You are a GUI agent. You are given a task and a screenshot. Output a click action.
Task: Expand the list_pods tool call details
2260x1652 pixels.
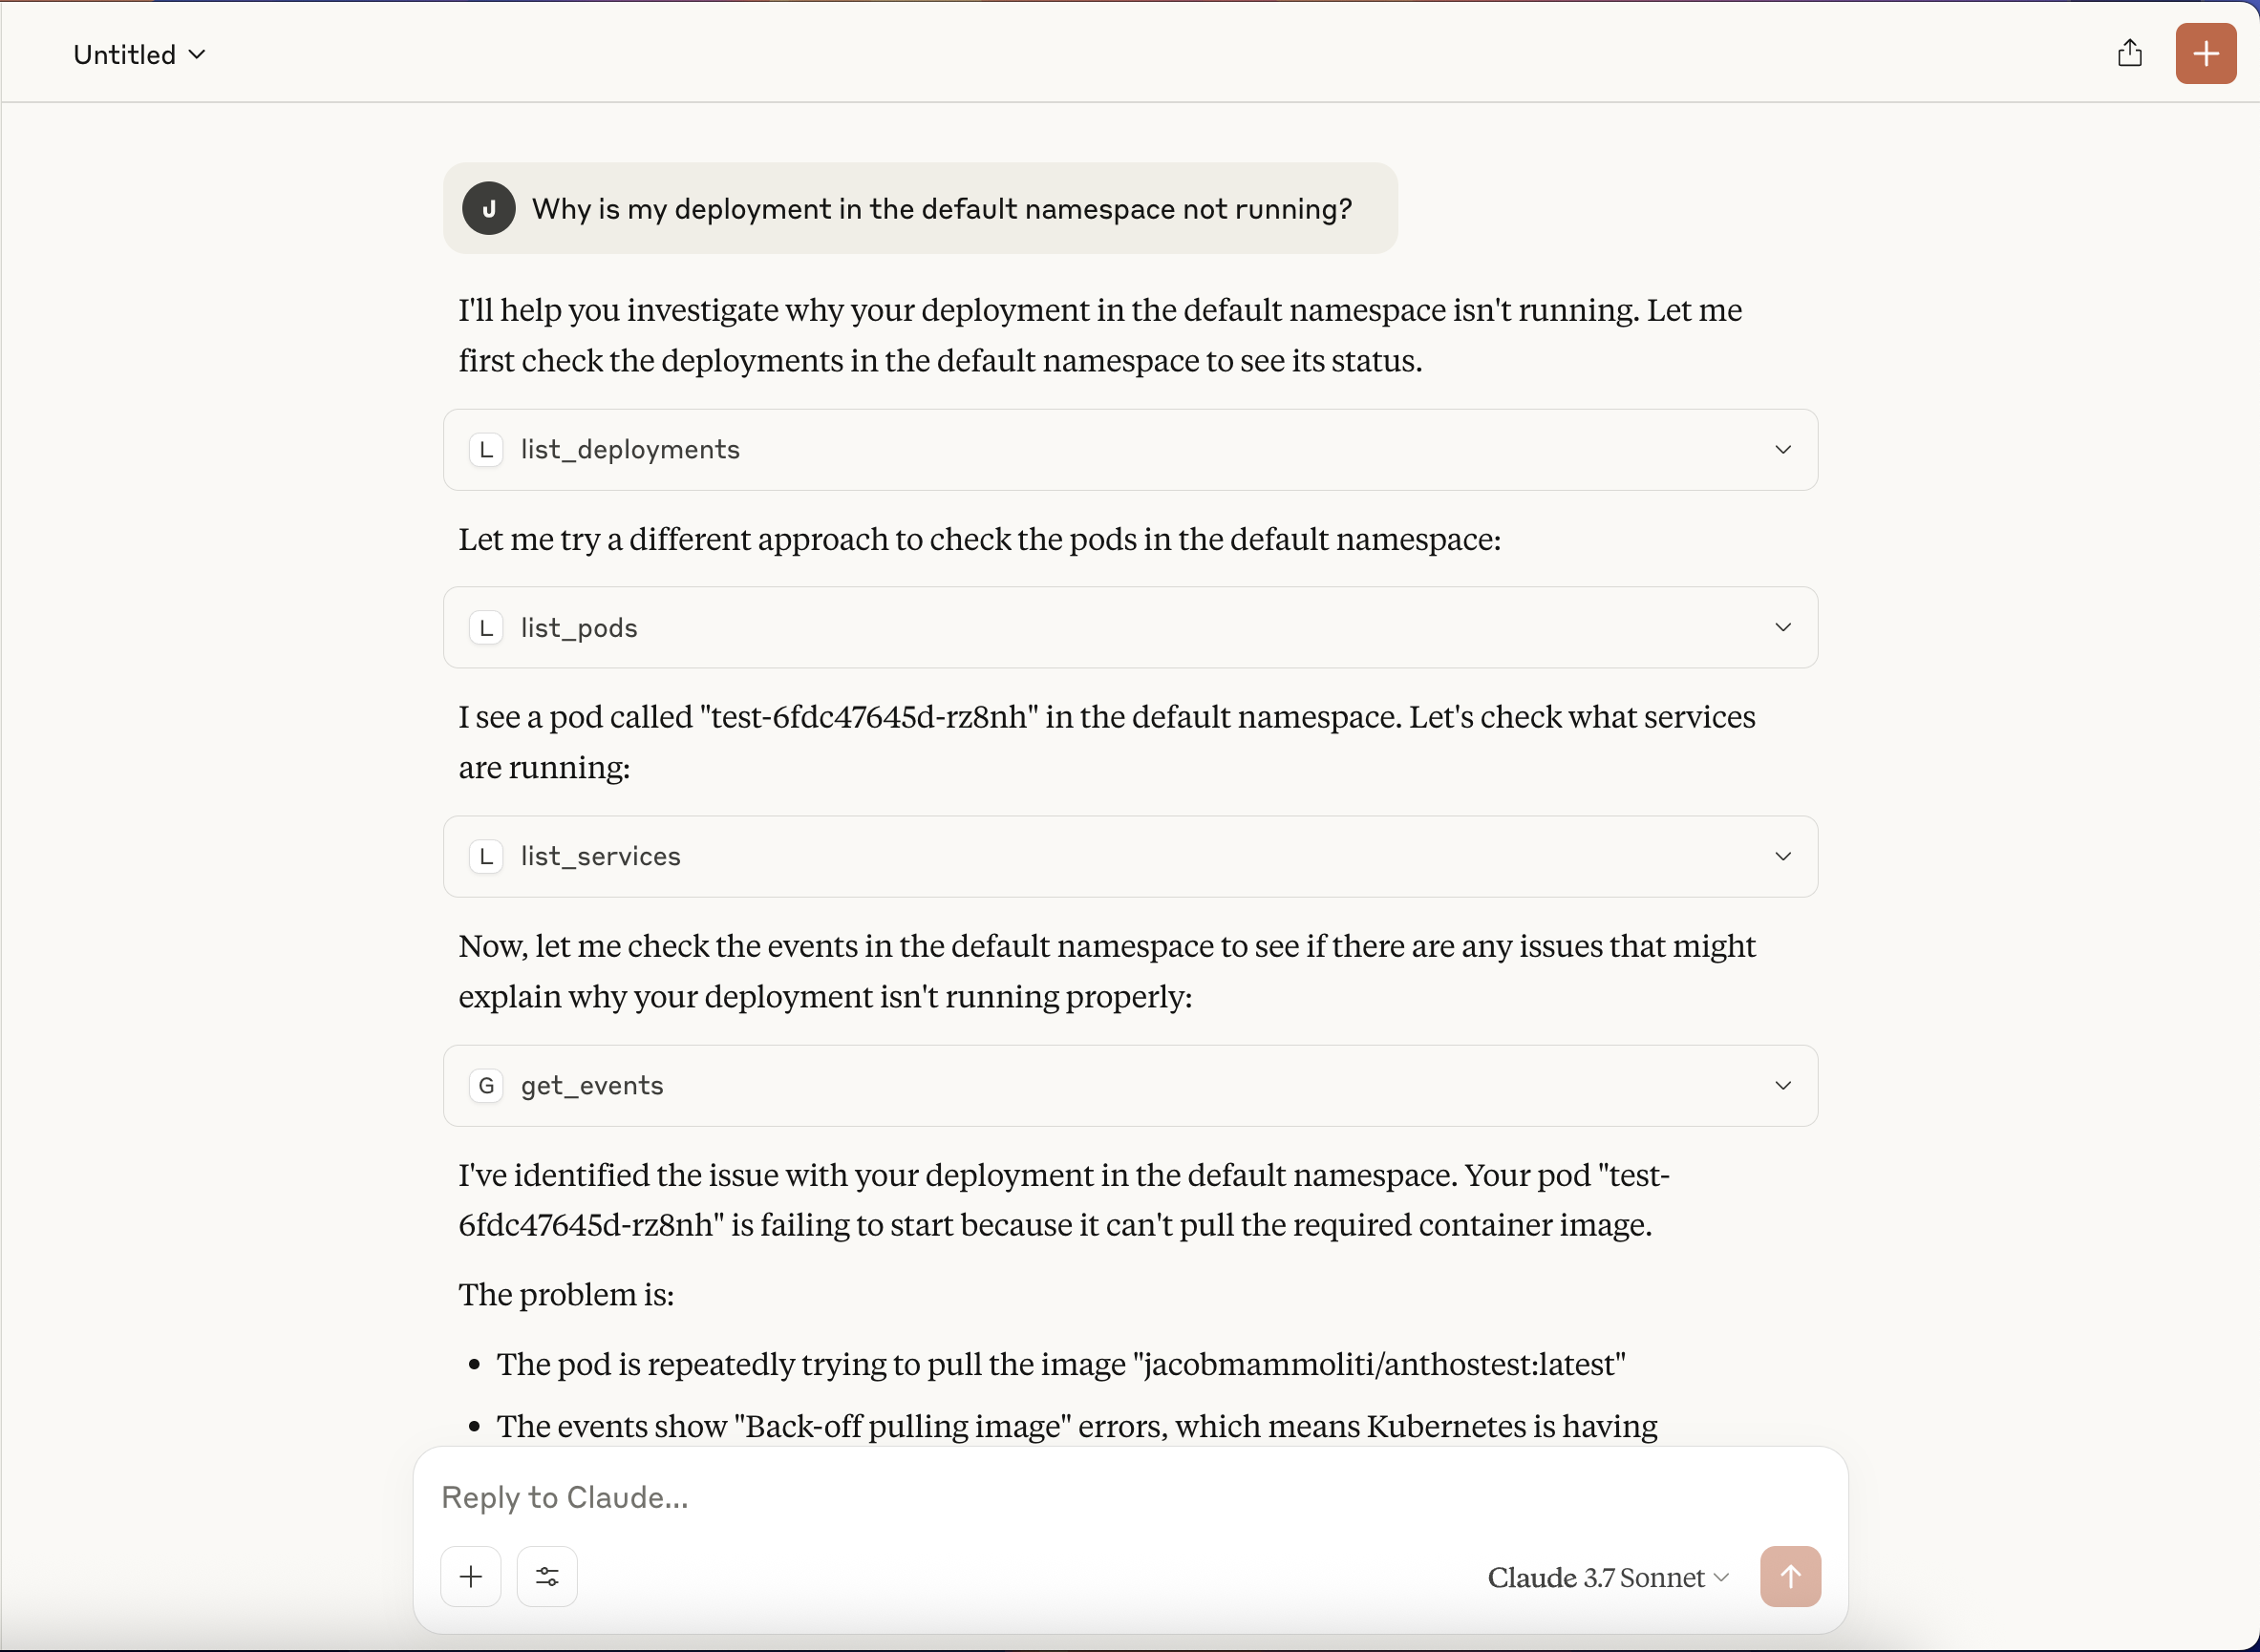coord(1783,628)
